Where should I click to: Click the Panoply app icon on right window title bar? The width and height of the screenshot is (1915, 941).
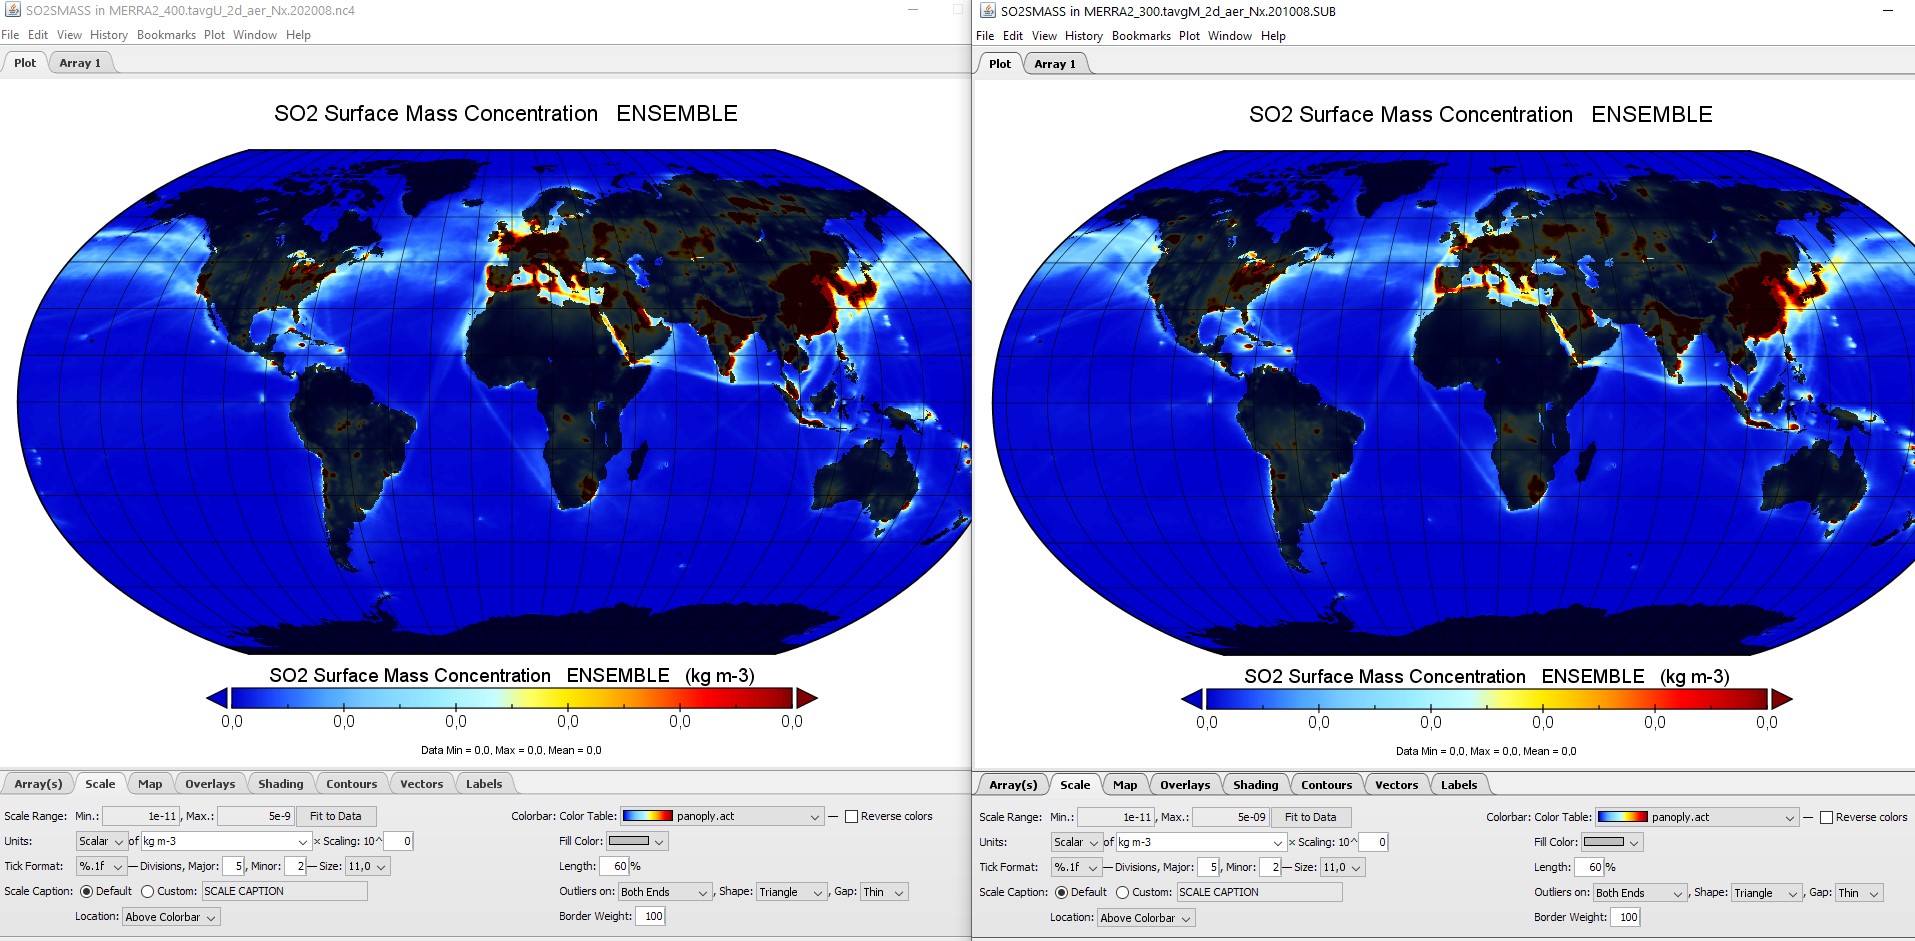pyautogui.click(x=989, y=11)
